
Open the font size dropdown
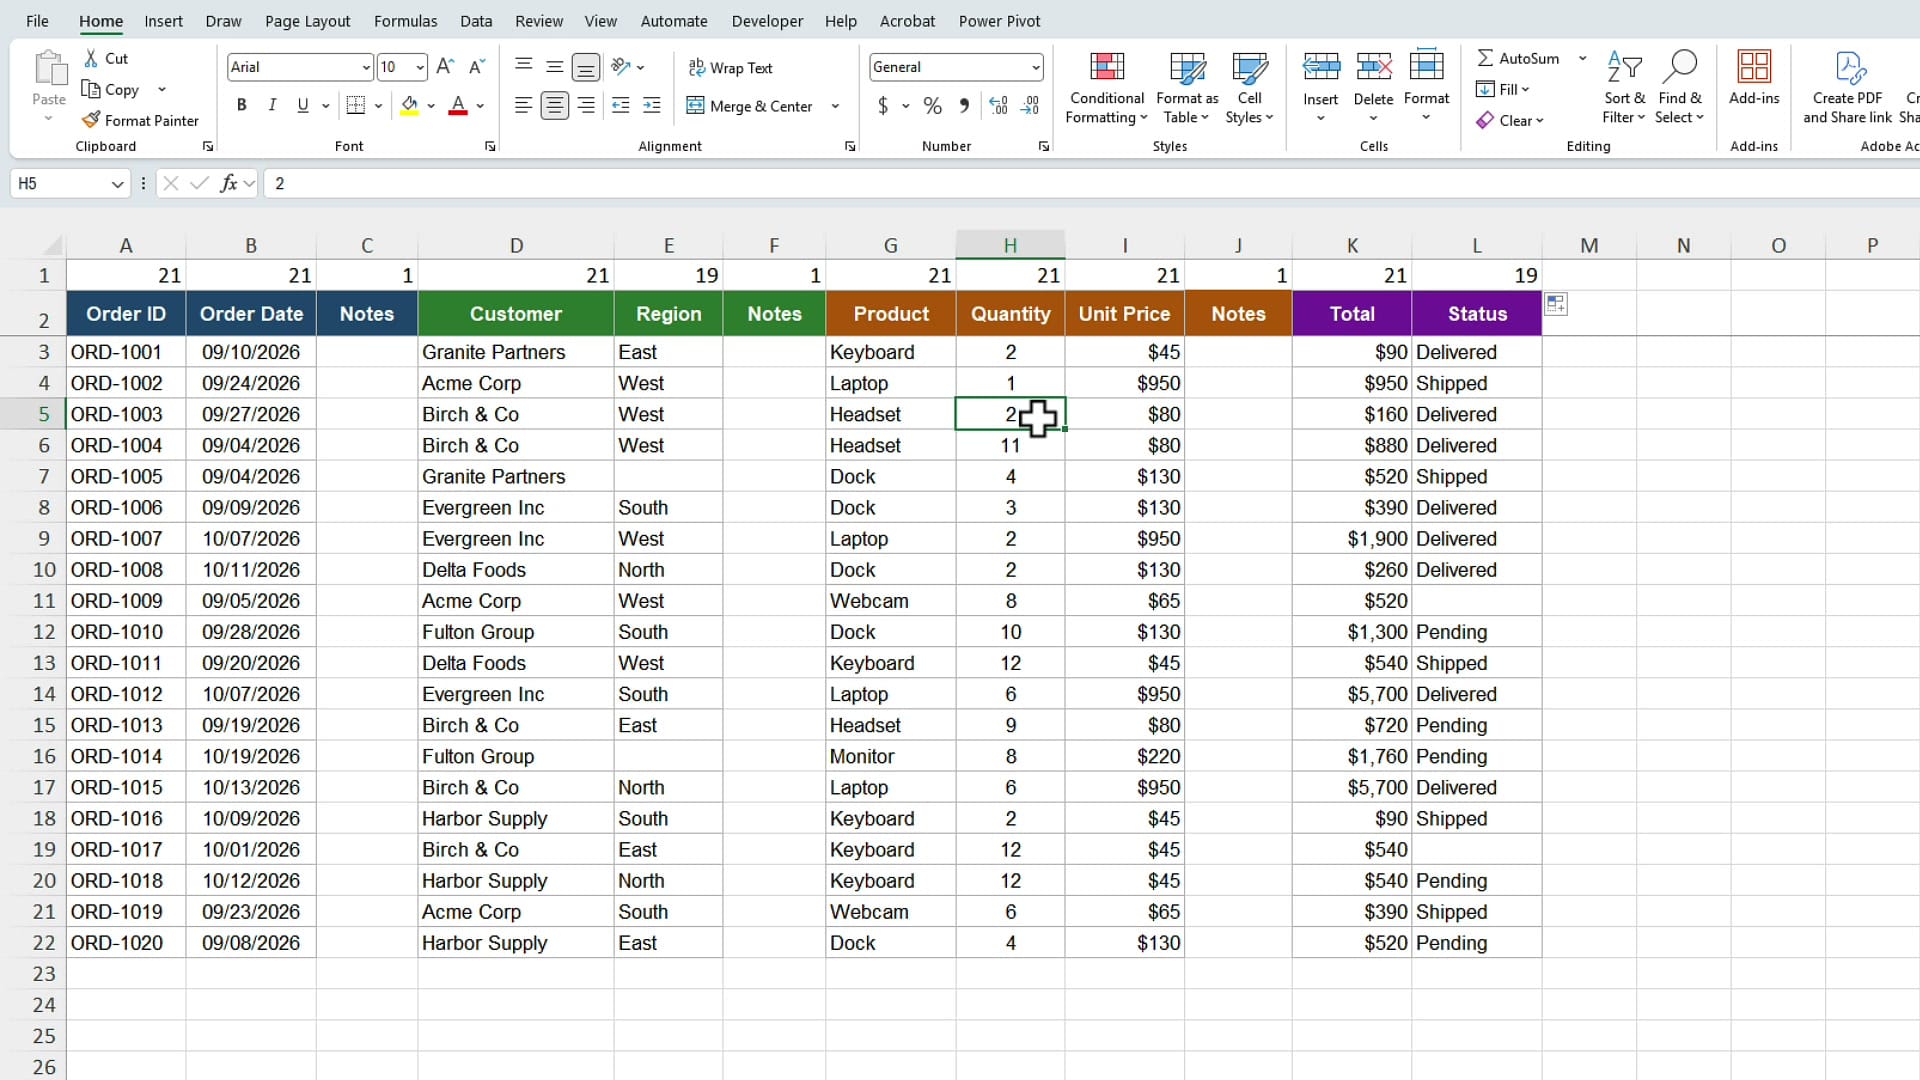click(x=420, y=67)
